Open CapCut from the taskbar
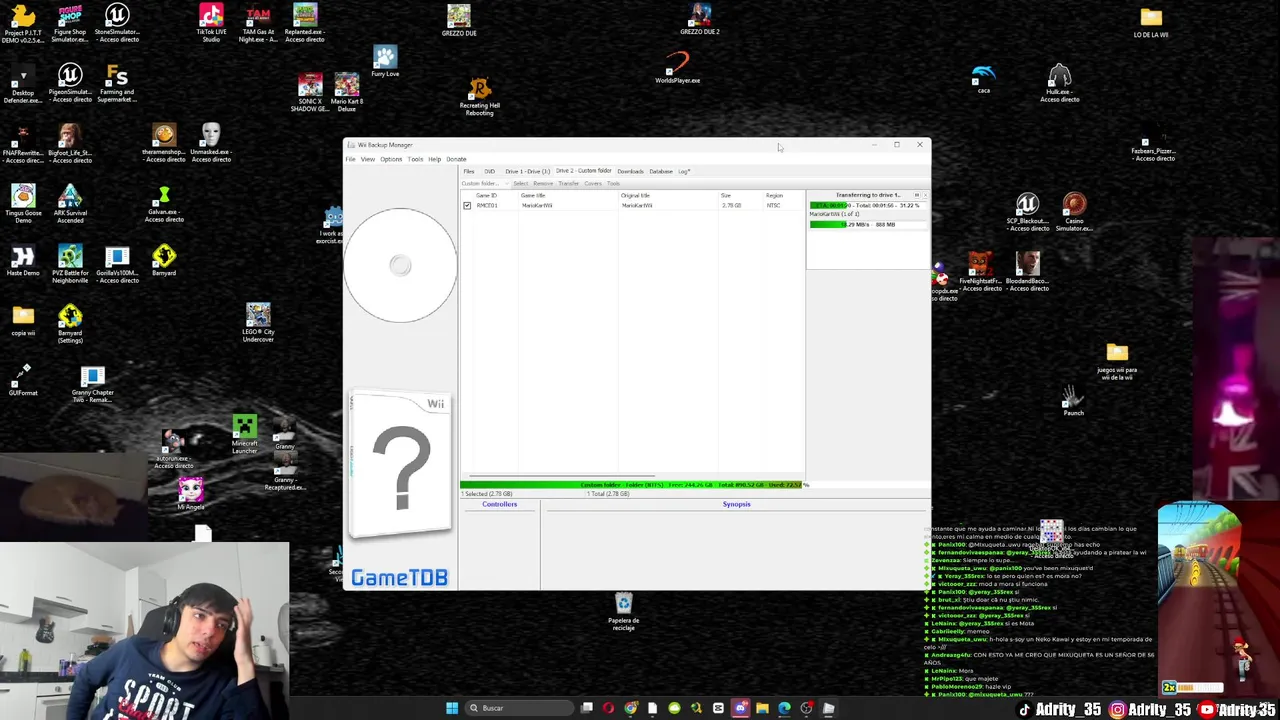Viewport: 1280px width, 720px height. click(718, 708)
